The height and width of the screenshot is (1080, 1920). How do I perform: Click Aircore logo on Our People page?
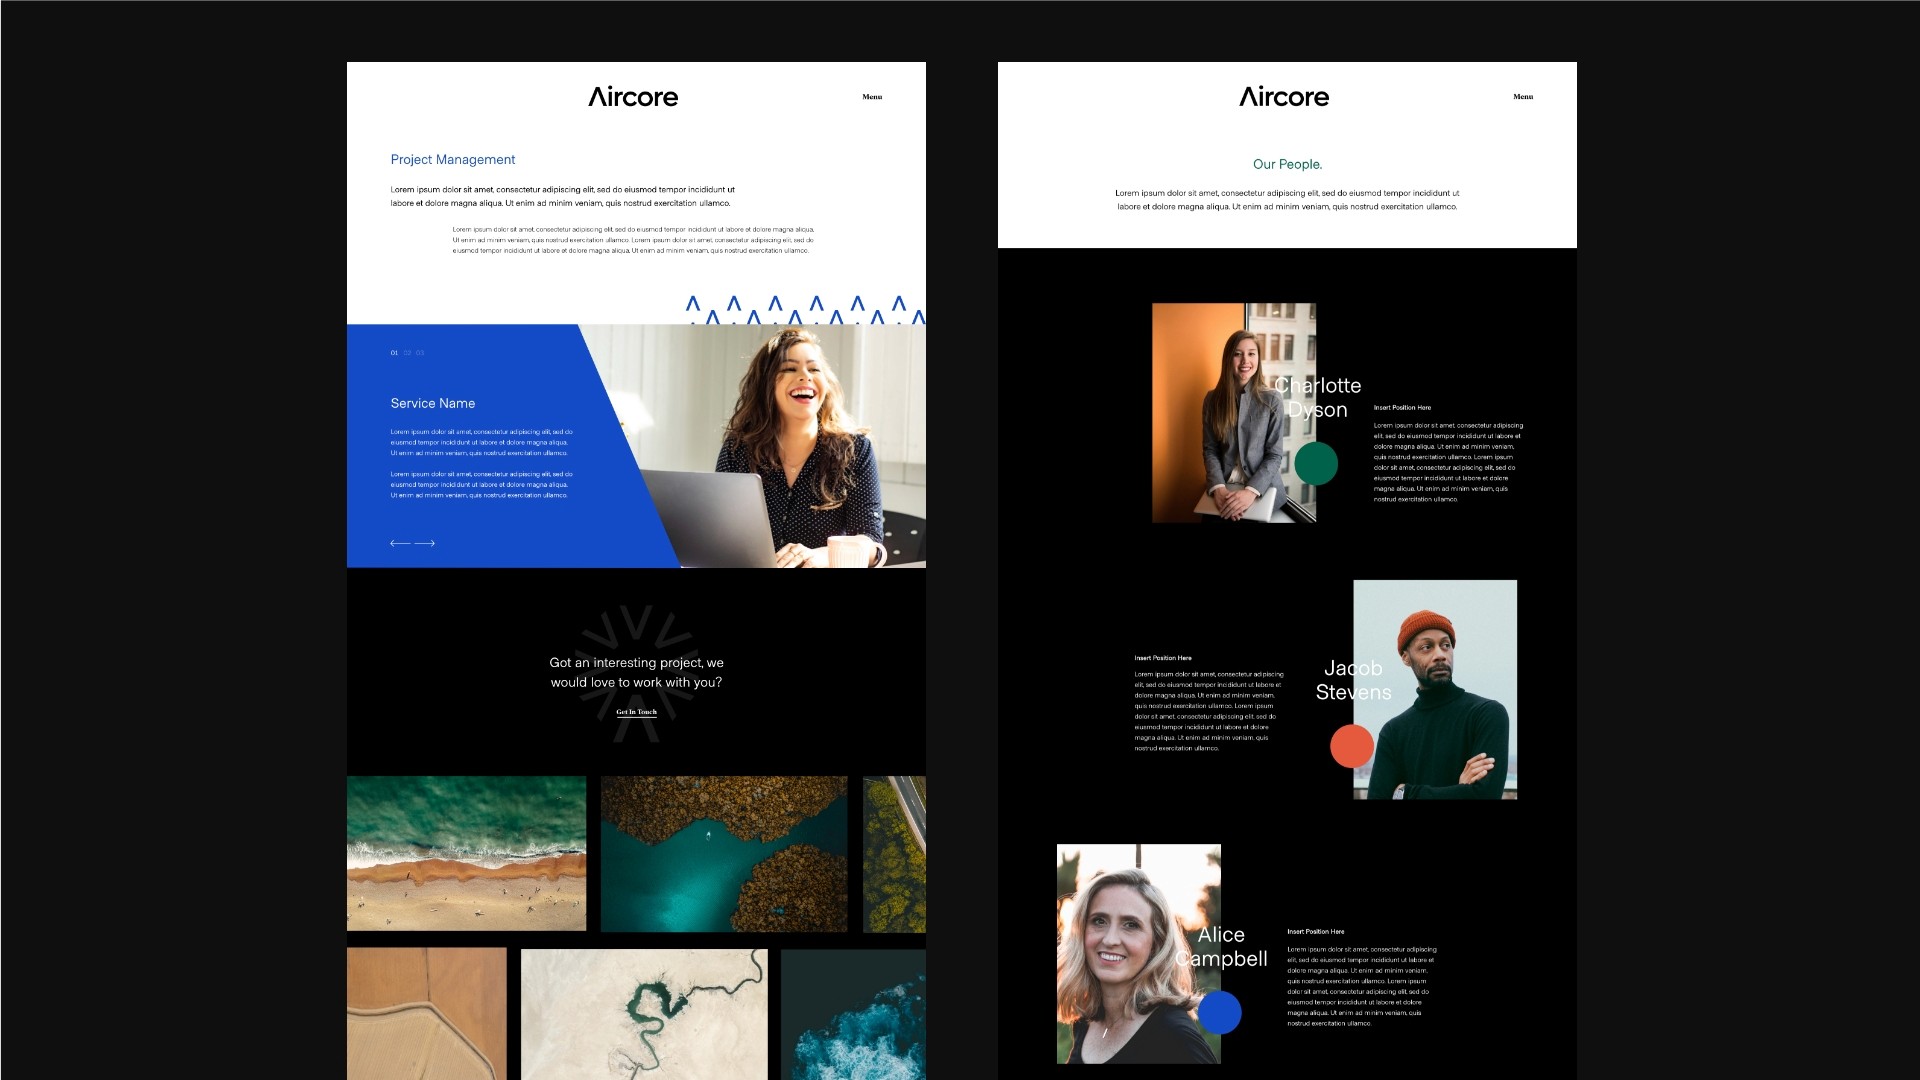pyautogui.click(x=1284, y=97)
